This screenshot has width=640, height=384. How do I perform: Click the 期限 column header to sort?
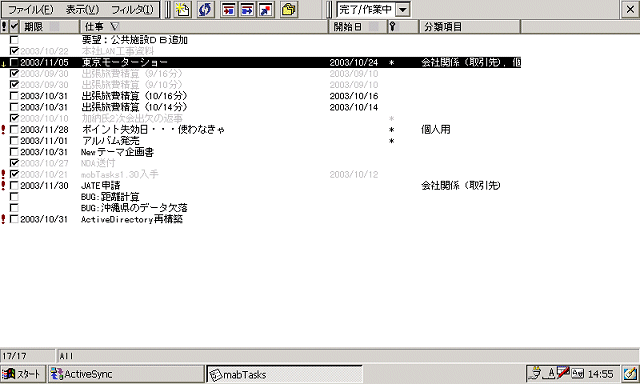click(49, 27)
